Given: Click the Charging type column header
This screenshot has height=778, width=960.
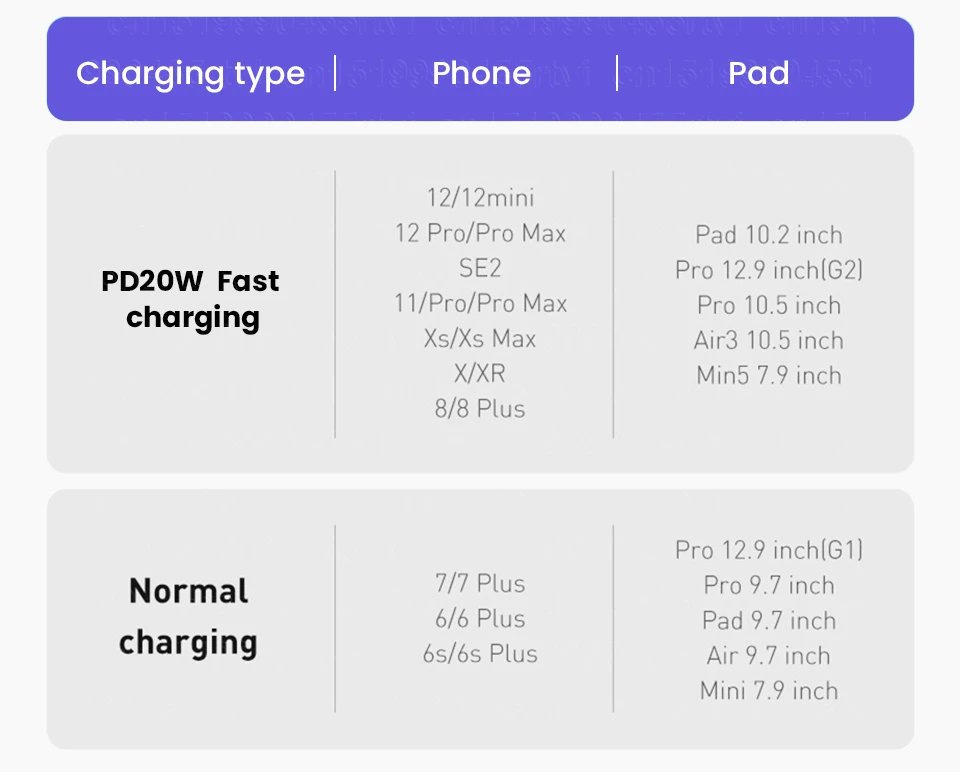Looking at the screenshot, I should [x=190, y=73].
